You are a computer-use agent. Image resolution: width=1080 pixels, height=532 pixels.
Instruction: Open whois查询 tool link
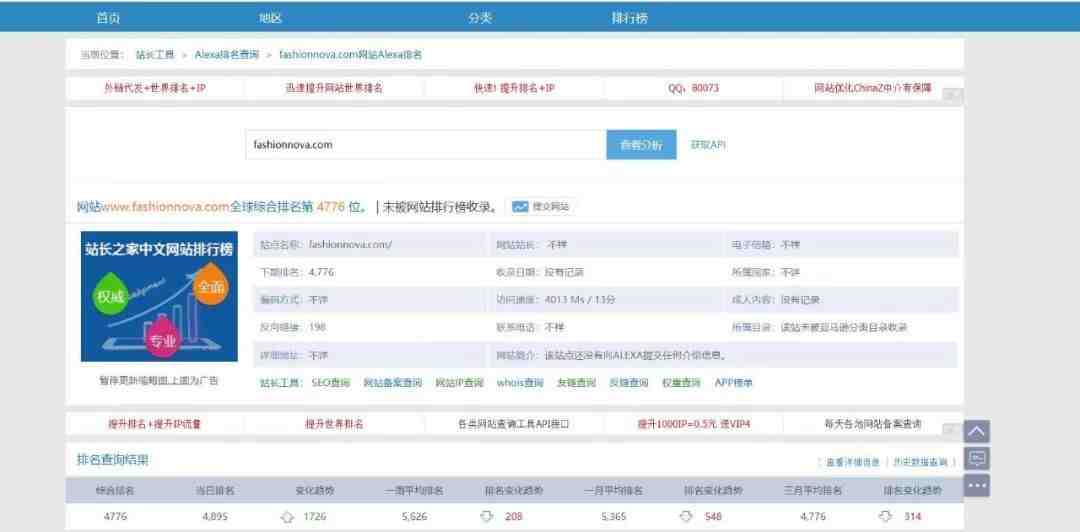(520, 382)
